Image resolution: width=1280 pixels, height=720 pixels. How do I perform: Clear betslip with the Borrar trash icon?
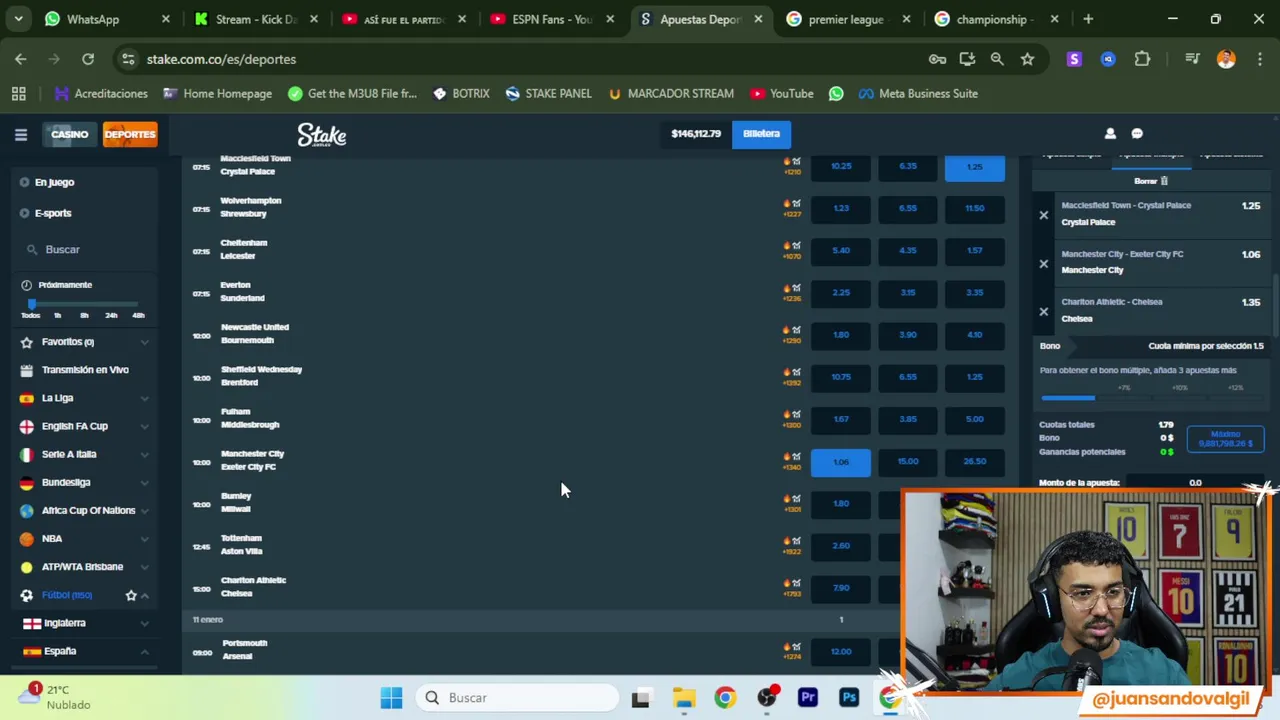point(1164,181)
